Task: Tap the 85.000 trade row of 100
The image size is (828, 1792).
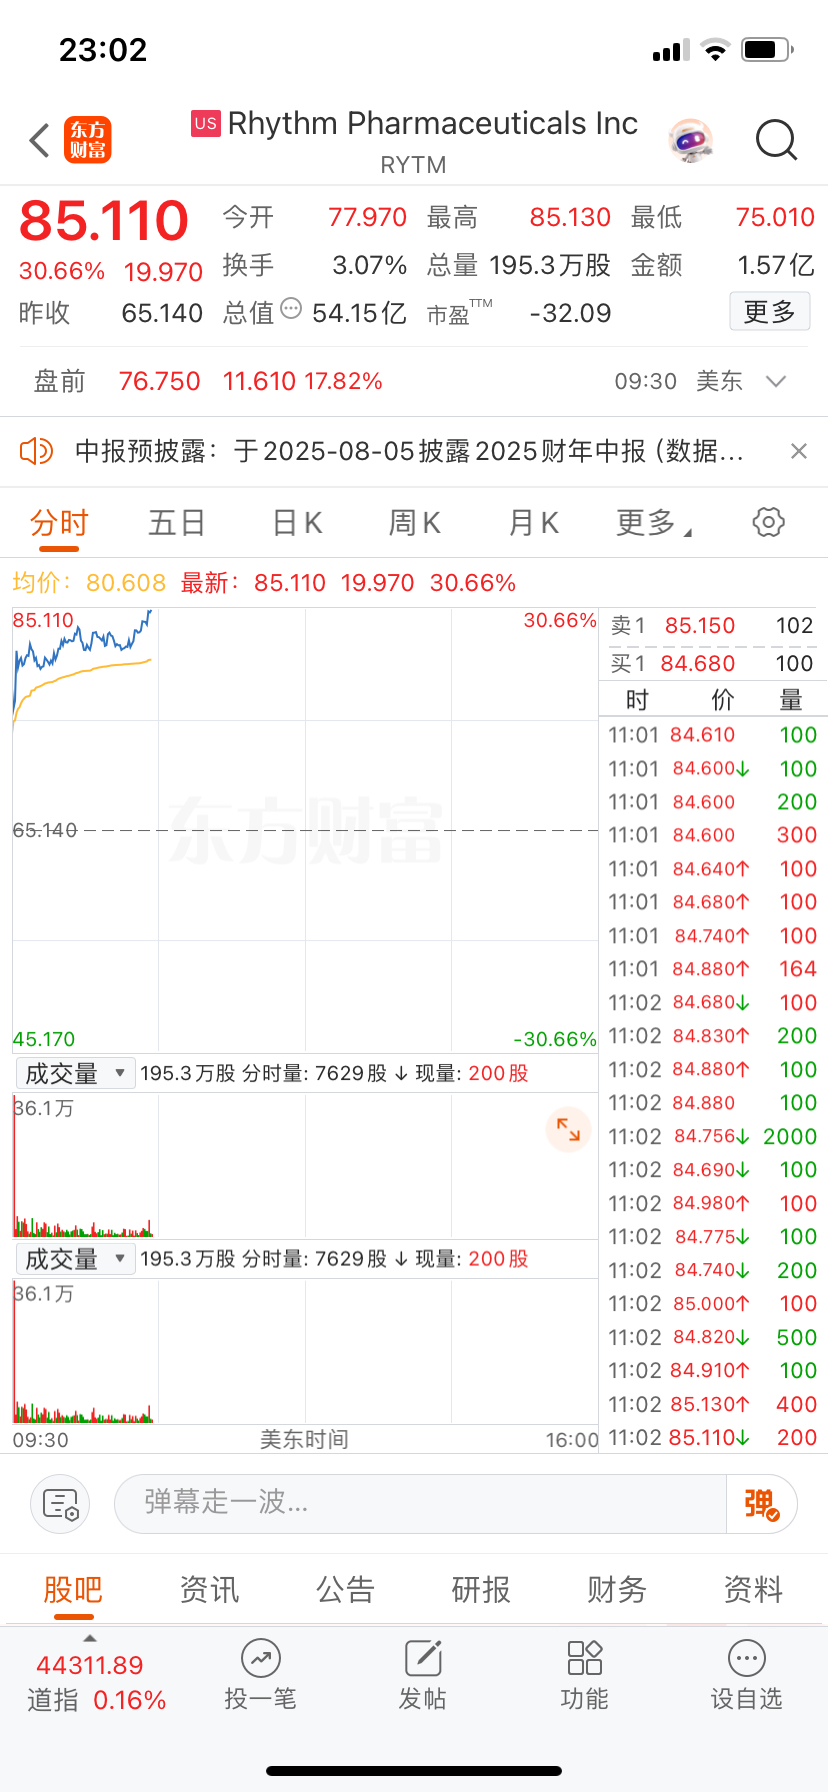Action: coord(712,1304)
